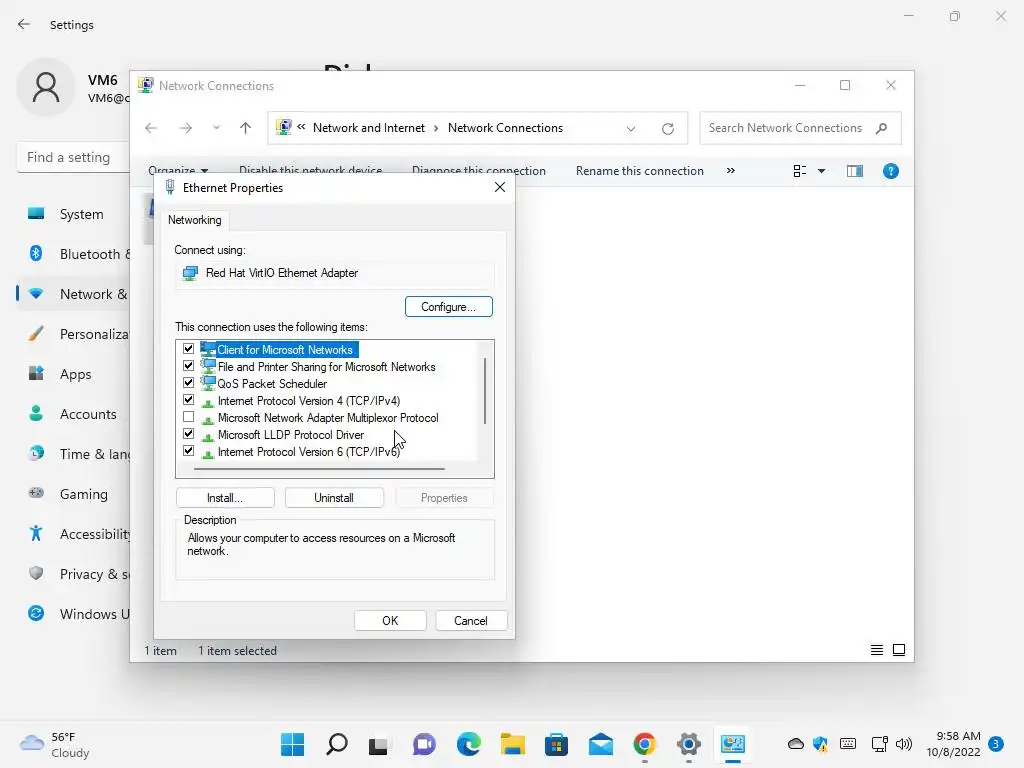1024x768 pixels.
Task: Uncheck Internet Protocol Version 4 checkbox
Action: coord(189,400)
